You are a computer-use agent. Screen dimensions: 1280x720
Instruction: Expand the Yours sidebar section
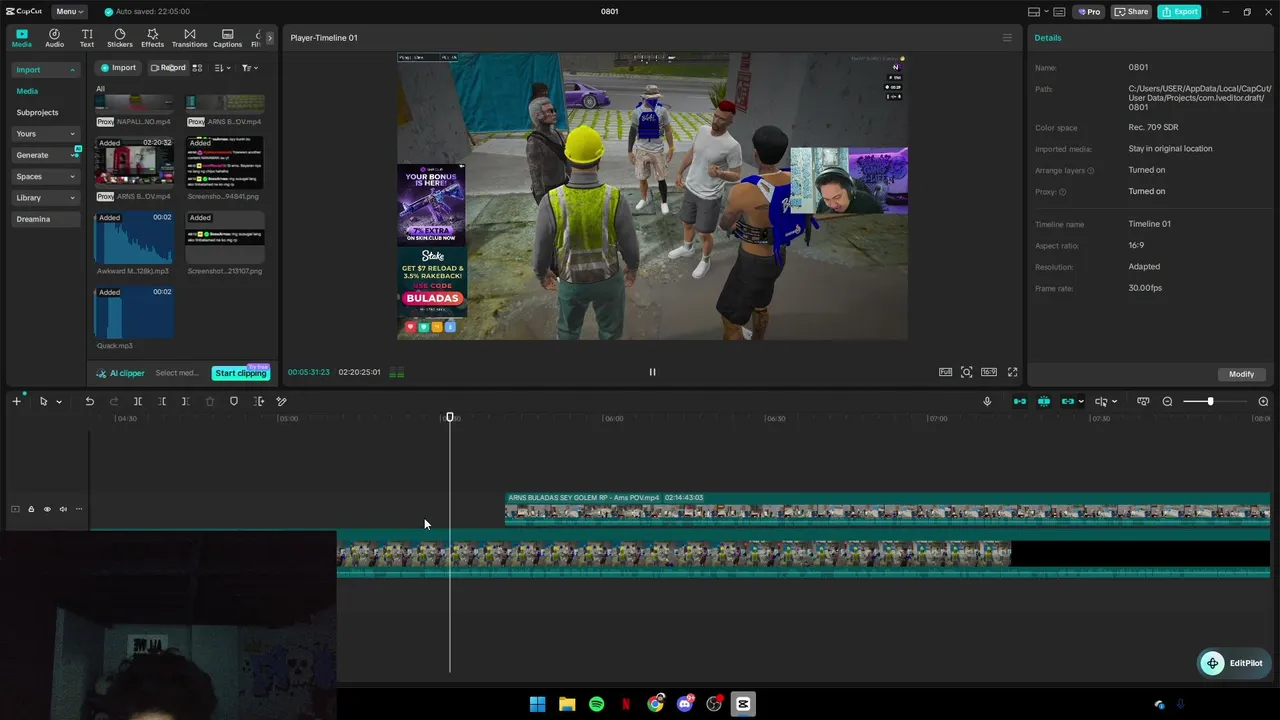[45, 134]
